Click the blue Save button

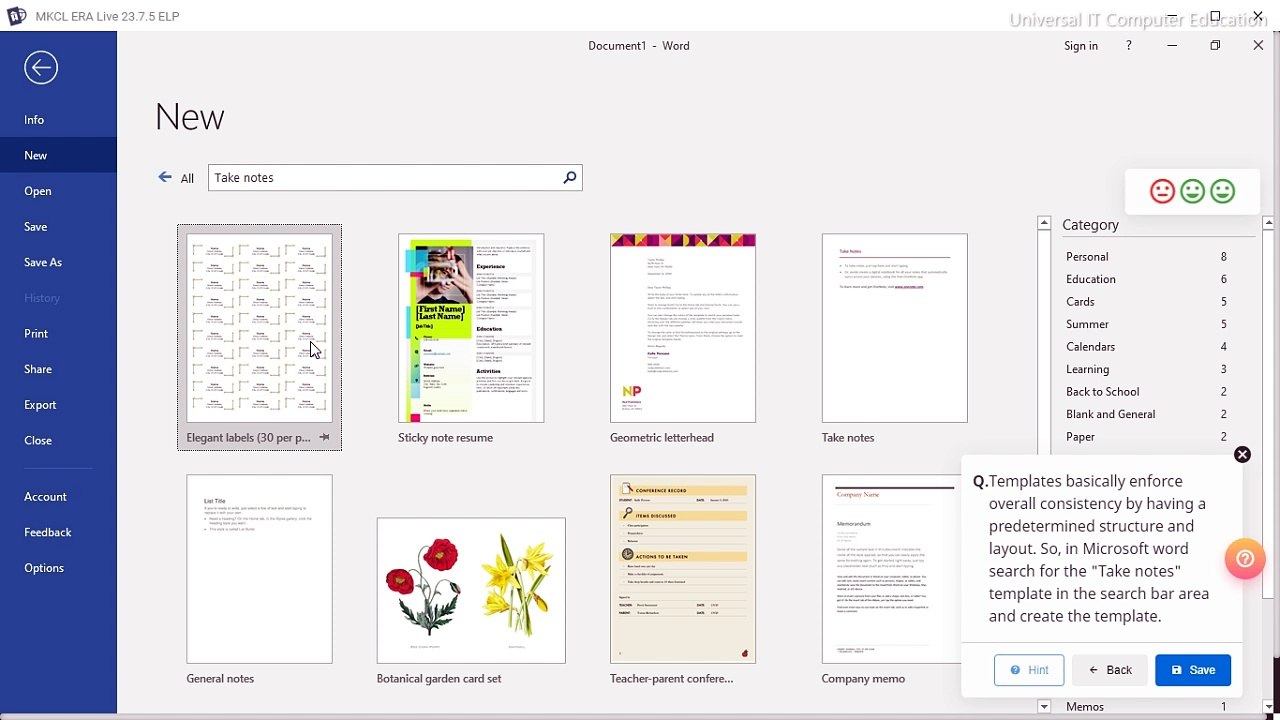(x=1192, y=670)
